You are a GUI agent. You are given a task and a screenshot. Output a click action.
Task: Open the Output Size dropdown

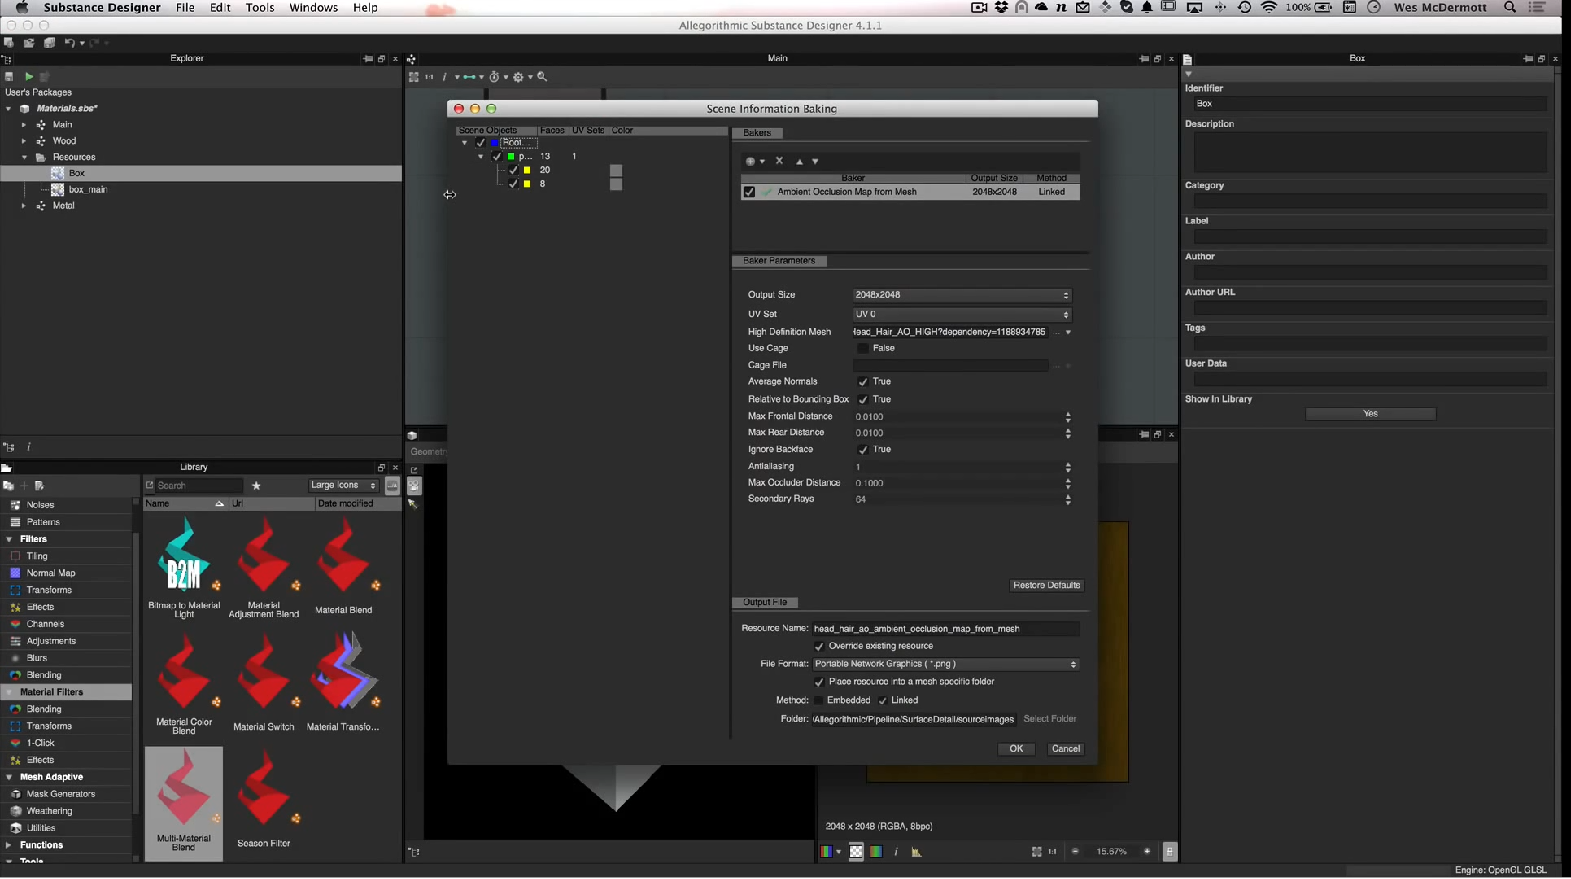tap(961, 295)
